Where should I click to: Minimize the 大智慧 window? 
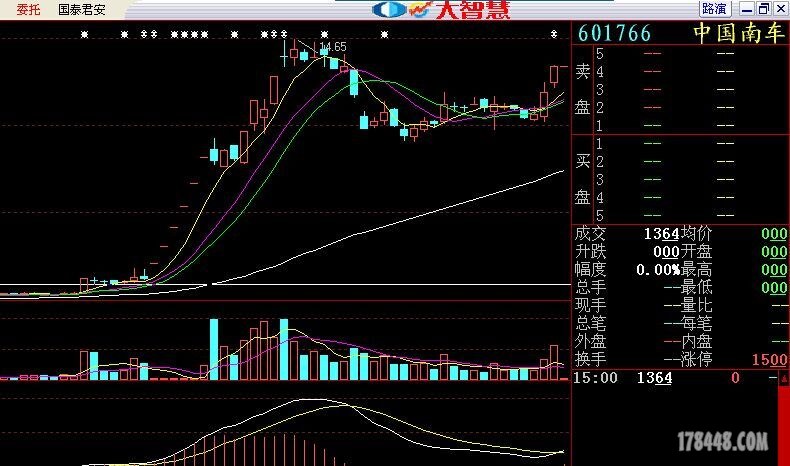pos(744,9)
